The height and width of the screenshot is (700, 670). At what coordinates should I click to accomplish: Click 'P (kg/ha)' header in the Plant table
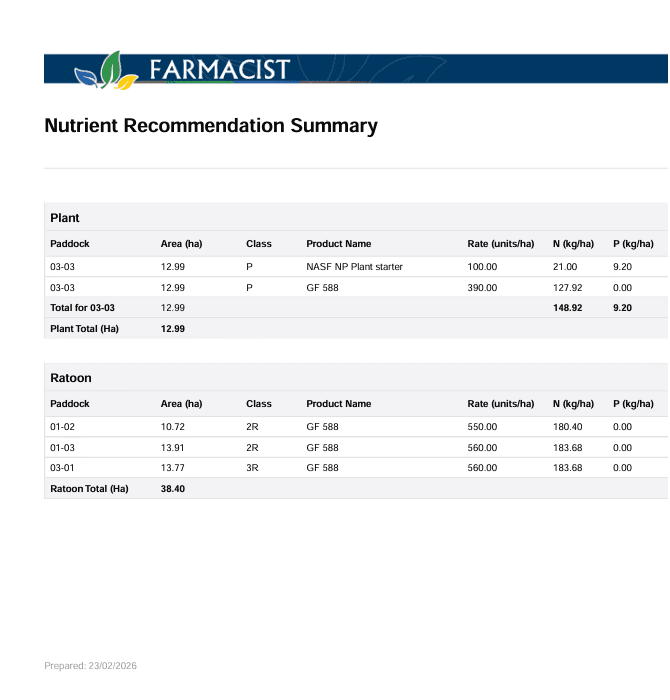[x=633, y=244]
